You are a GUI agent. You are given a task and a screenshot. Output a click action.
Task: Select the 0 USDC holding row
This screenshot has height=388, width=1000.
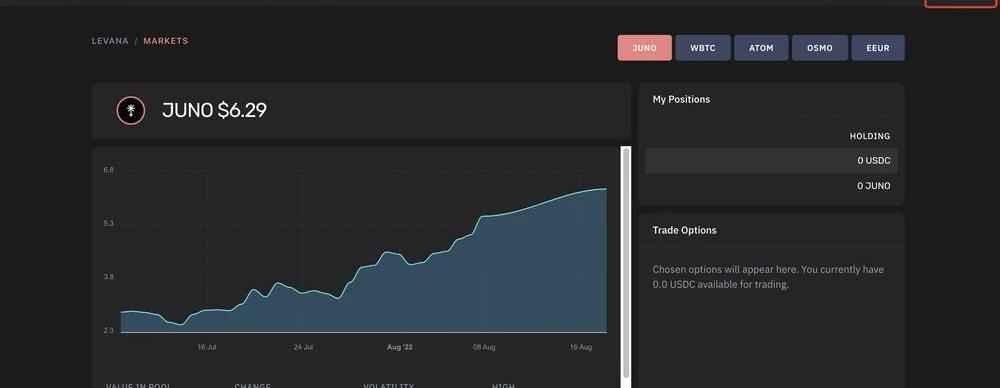click(771, 161)
